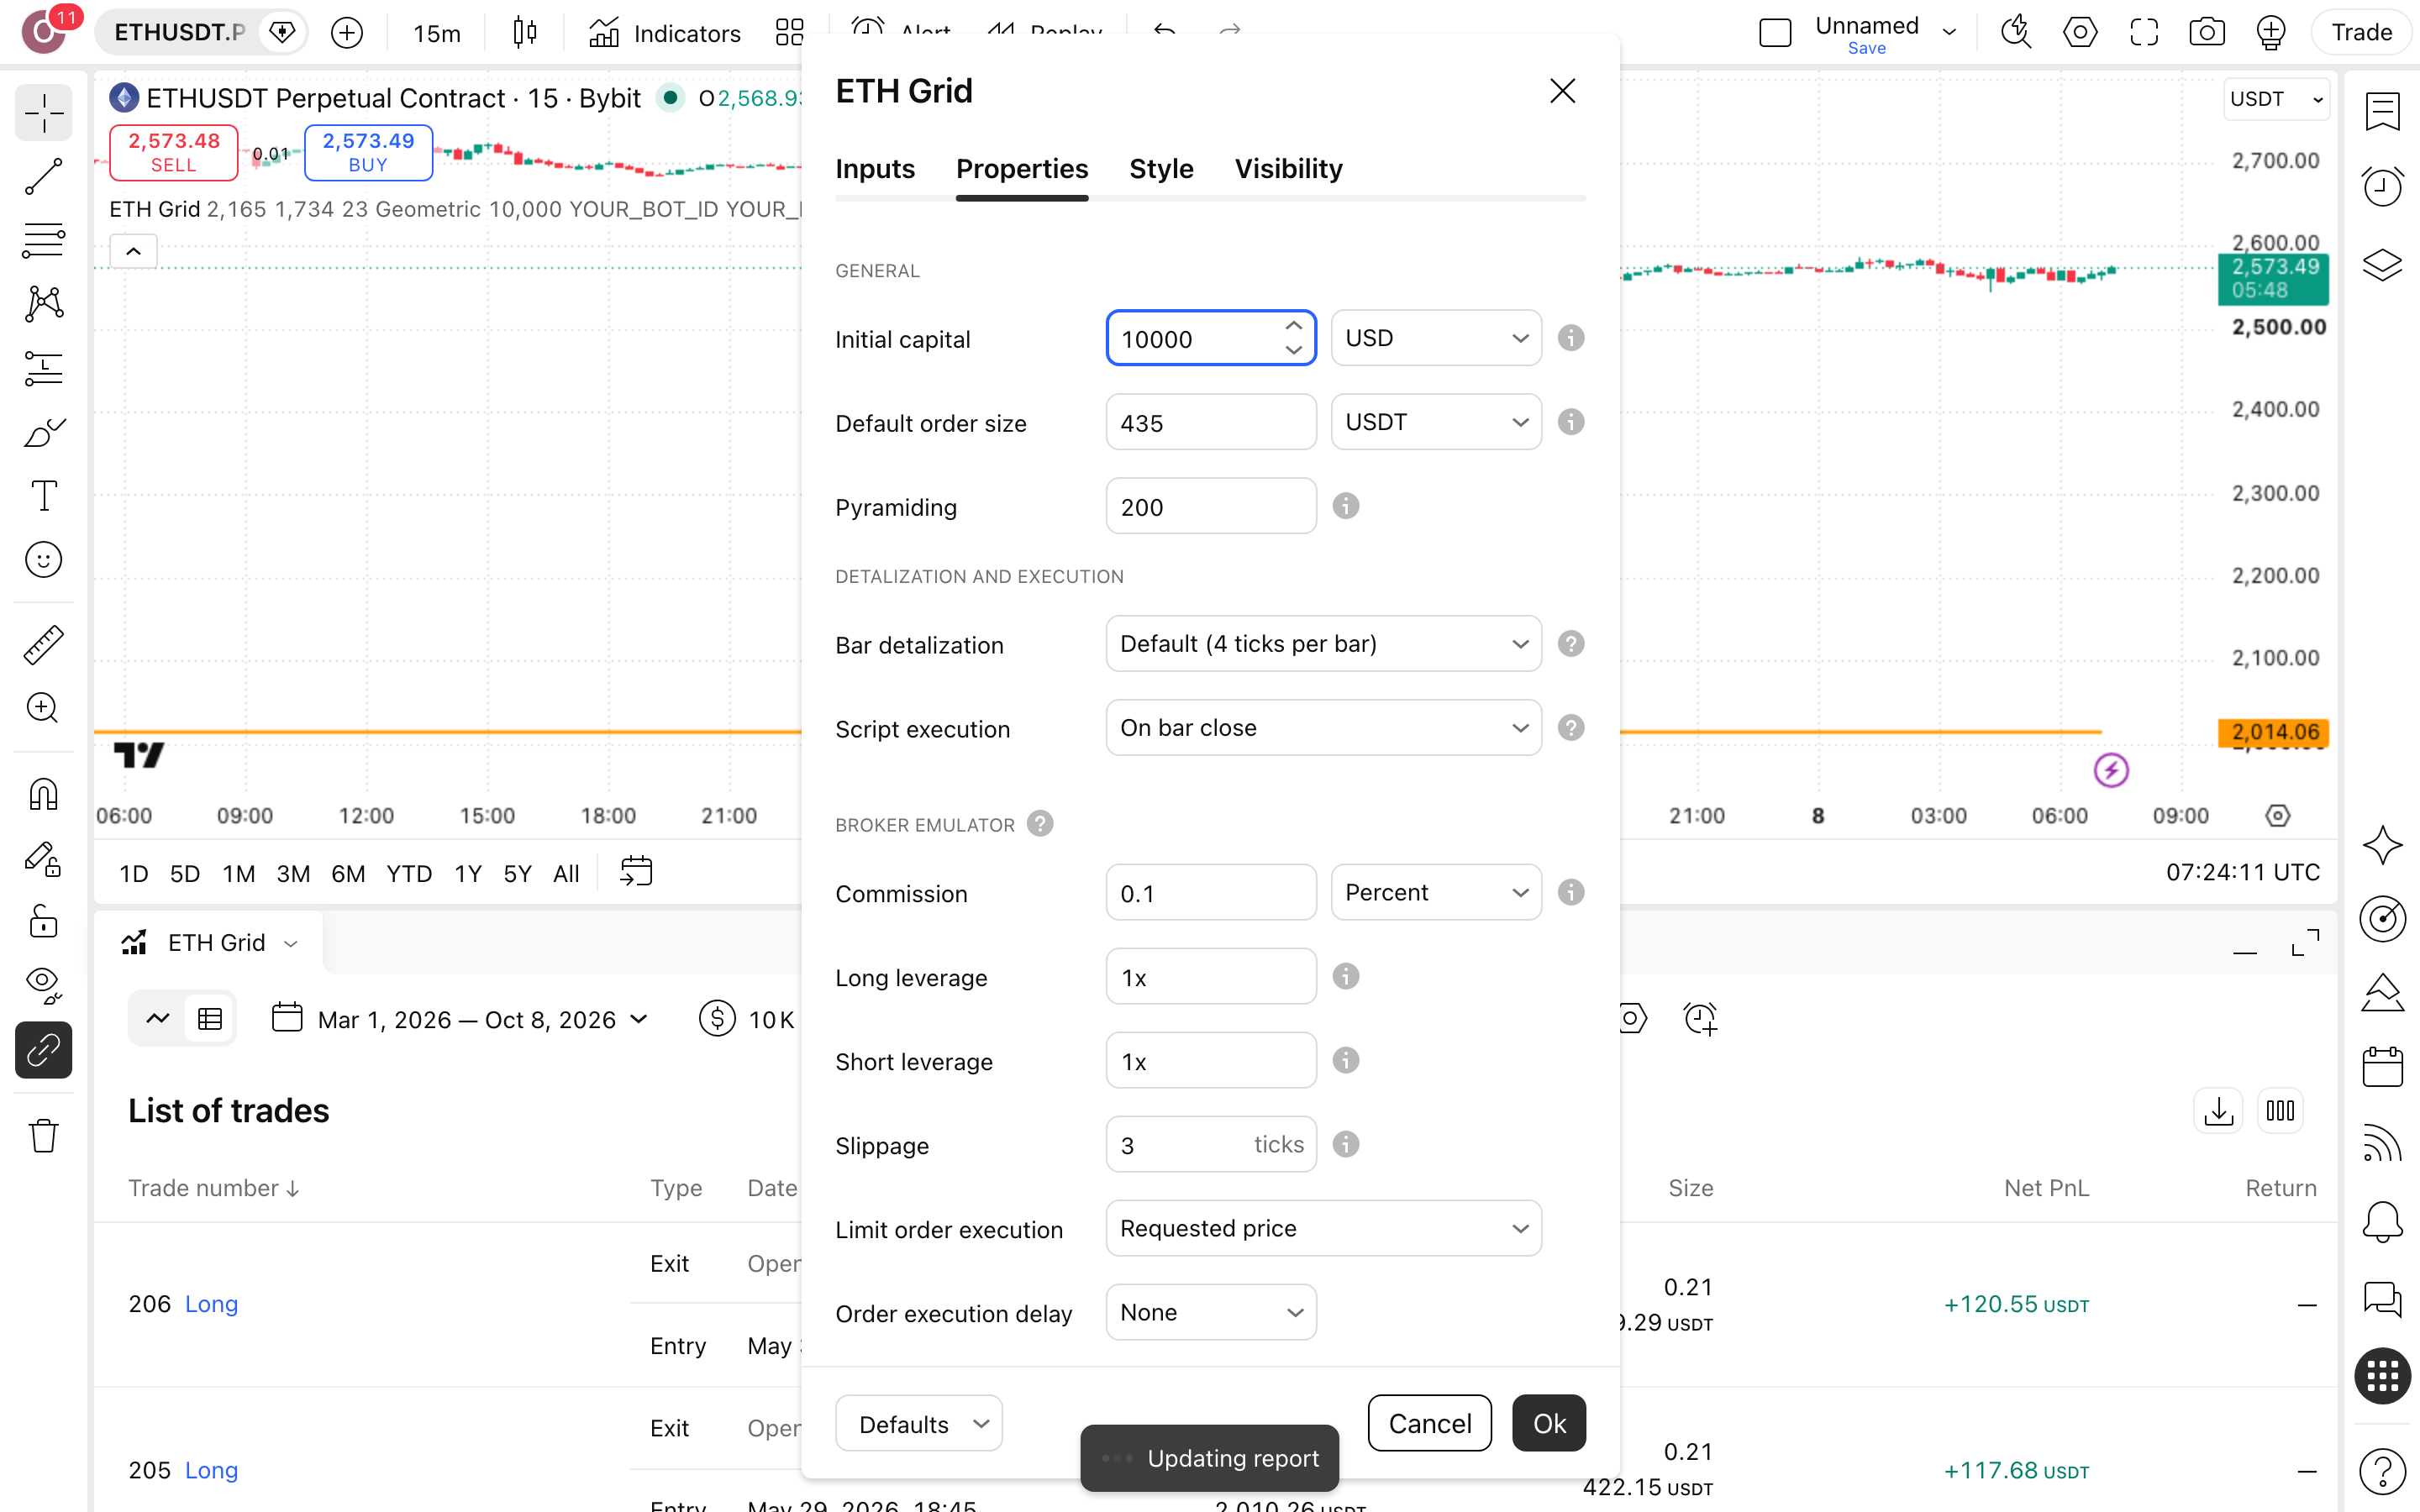Viewport: 2420px width, 1512px height.
Task: Select the brush drawing tool
Action: (x=44, y=433)
